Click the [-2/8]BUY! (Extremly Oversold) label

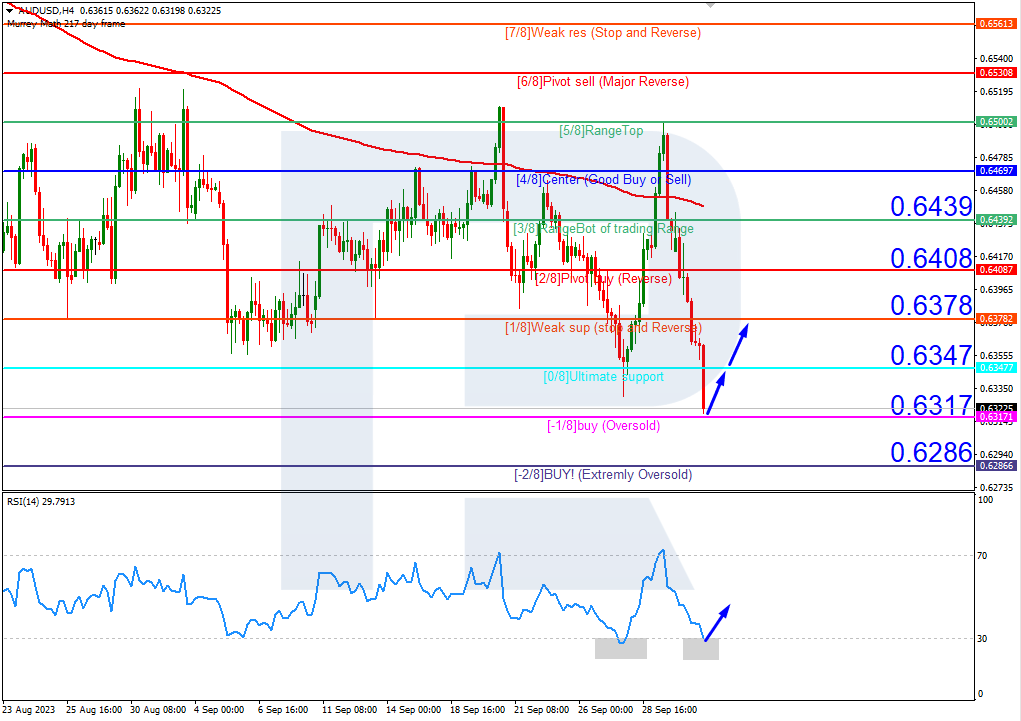(x=603, y=473)
